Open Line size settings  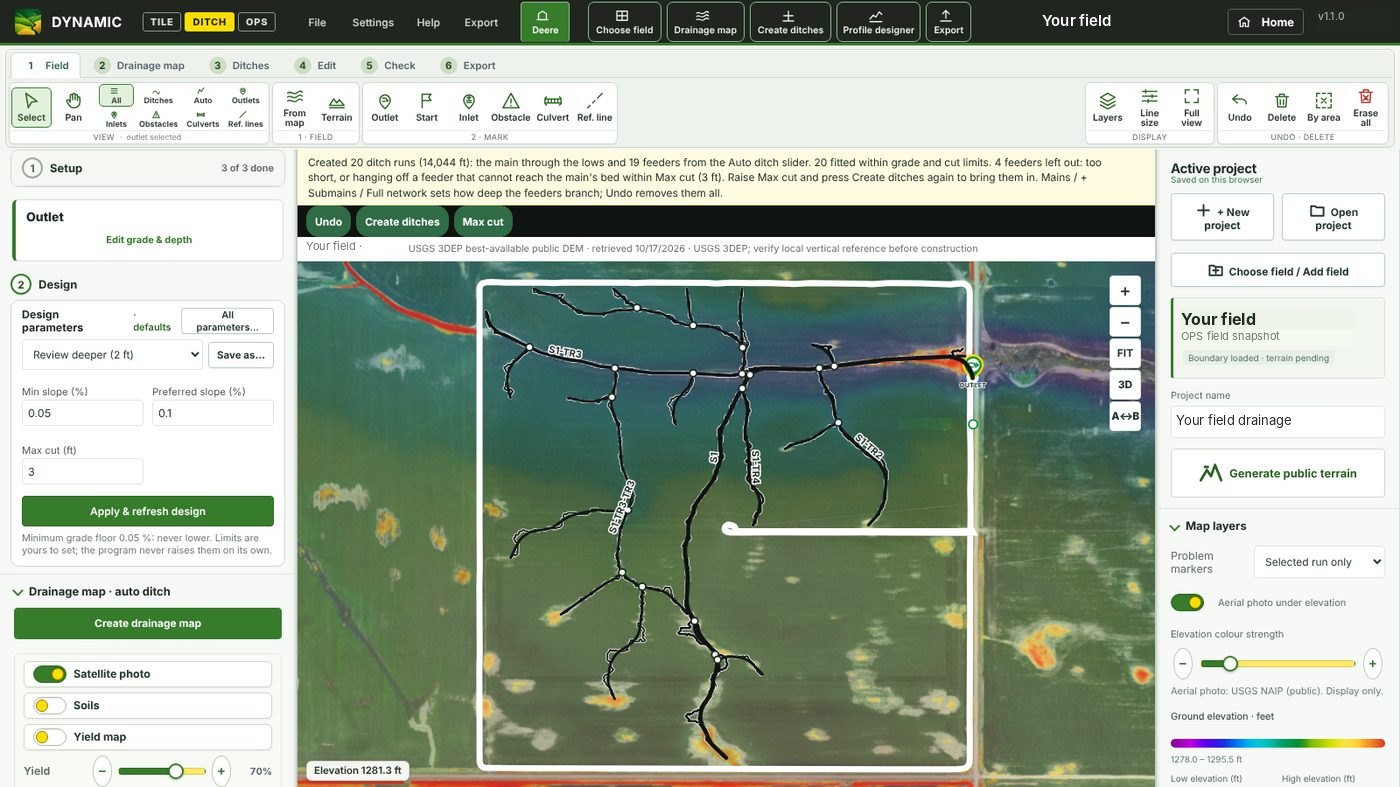click(1150, 107)
